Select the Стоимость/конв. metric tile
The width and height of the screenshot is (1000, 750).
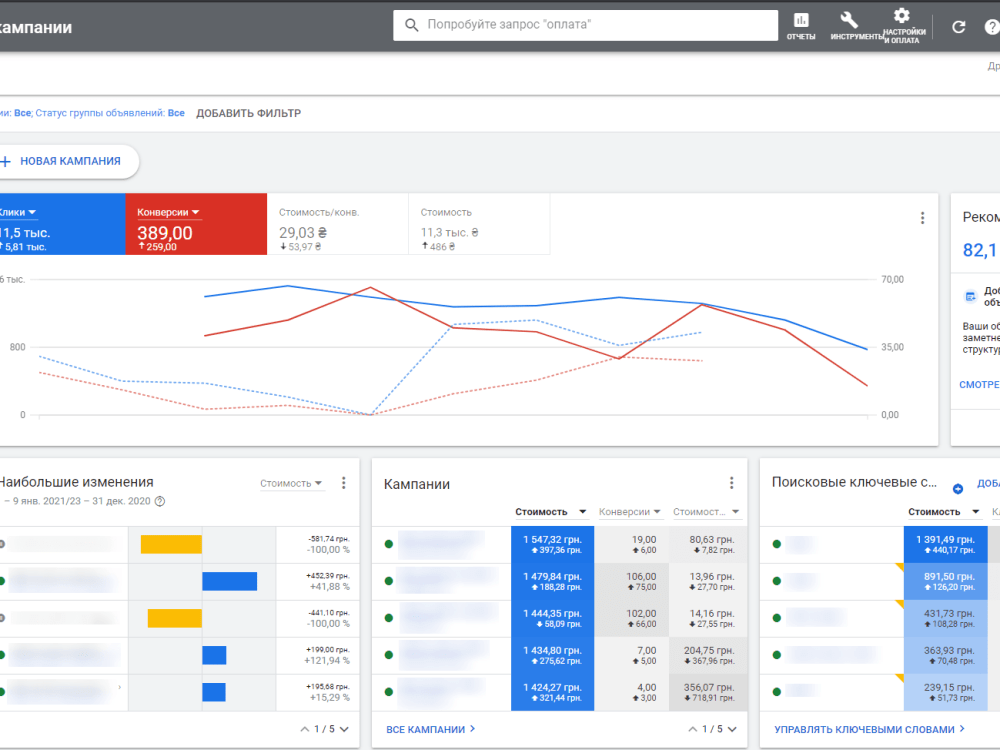[x=337, y=224]
